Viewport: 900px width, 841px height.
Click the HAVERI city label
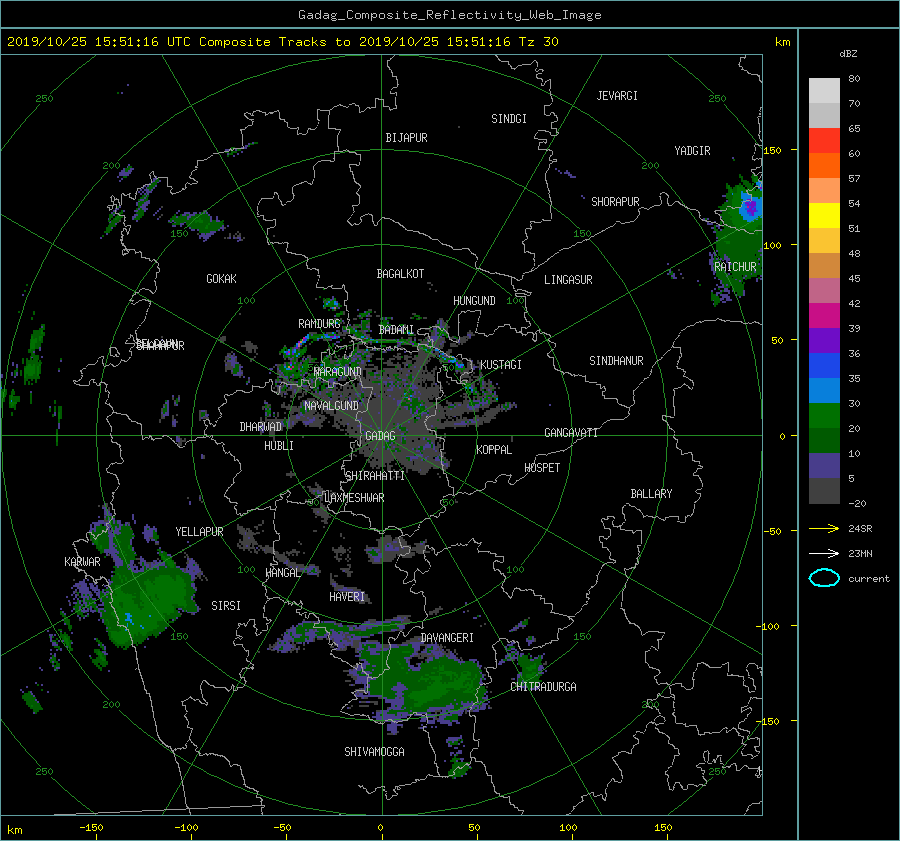point(347,597)
